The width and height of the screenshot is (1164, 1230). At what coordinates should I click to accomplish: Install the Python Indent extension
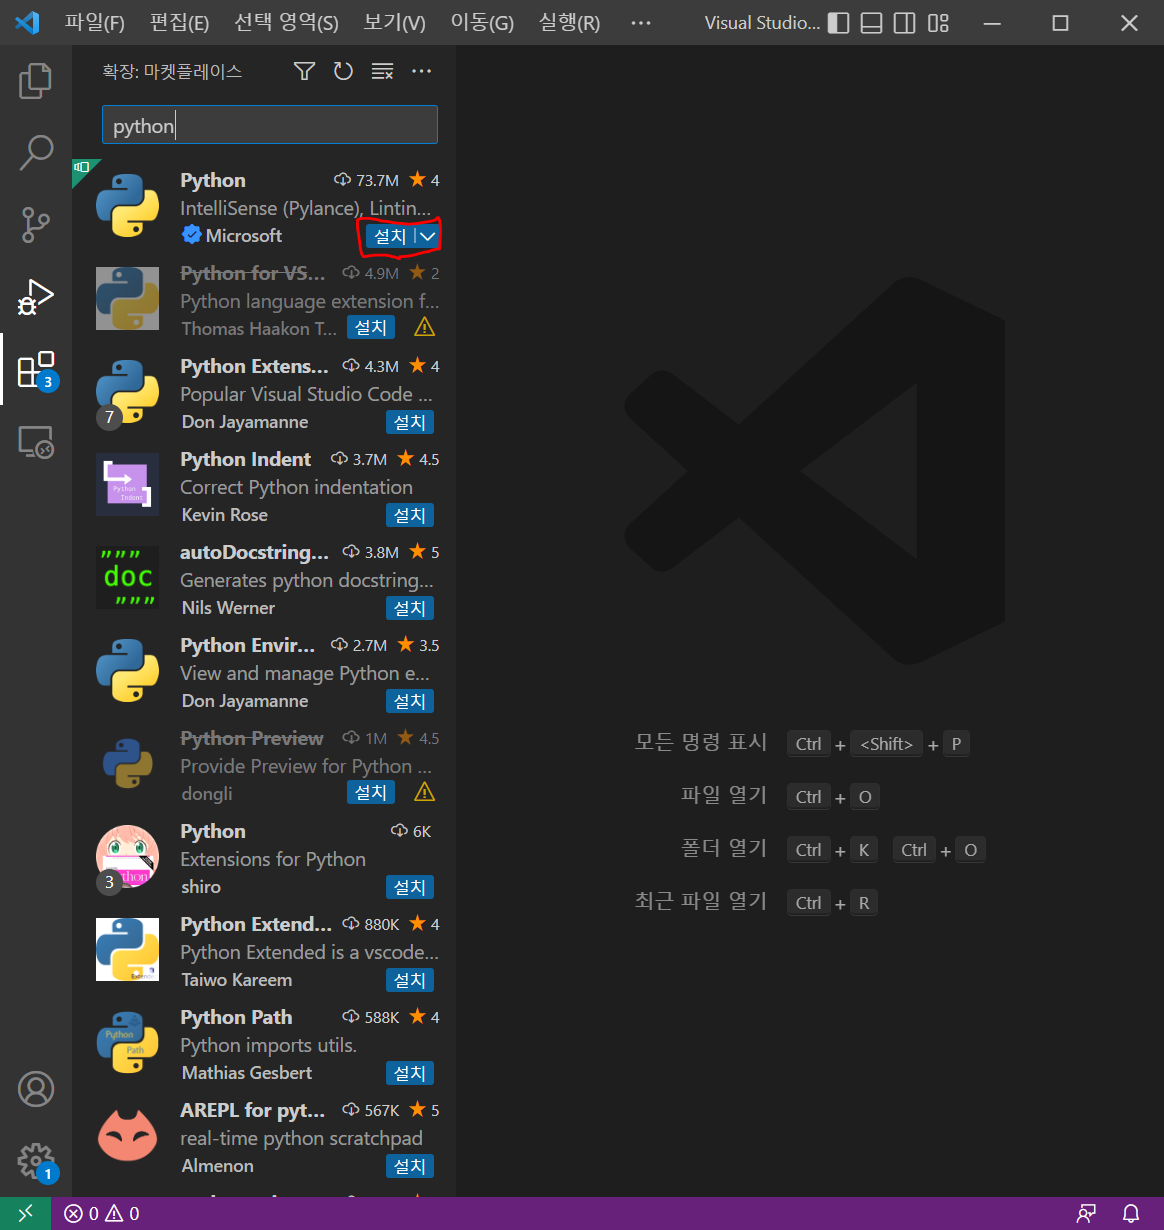(x=410, y=515)
